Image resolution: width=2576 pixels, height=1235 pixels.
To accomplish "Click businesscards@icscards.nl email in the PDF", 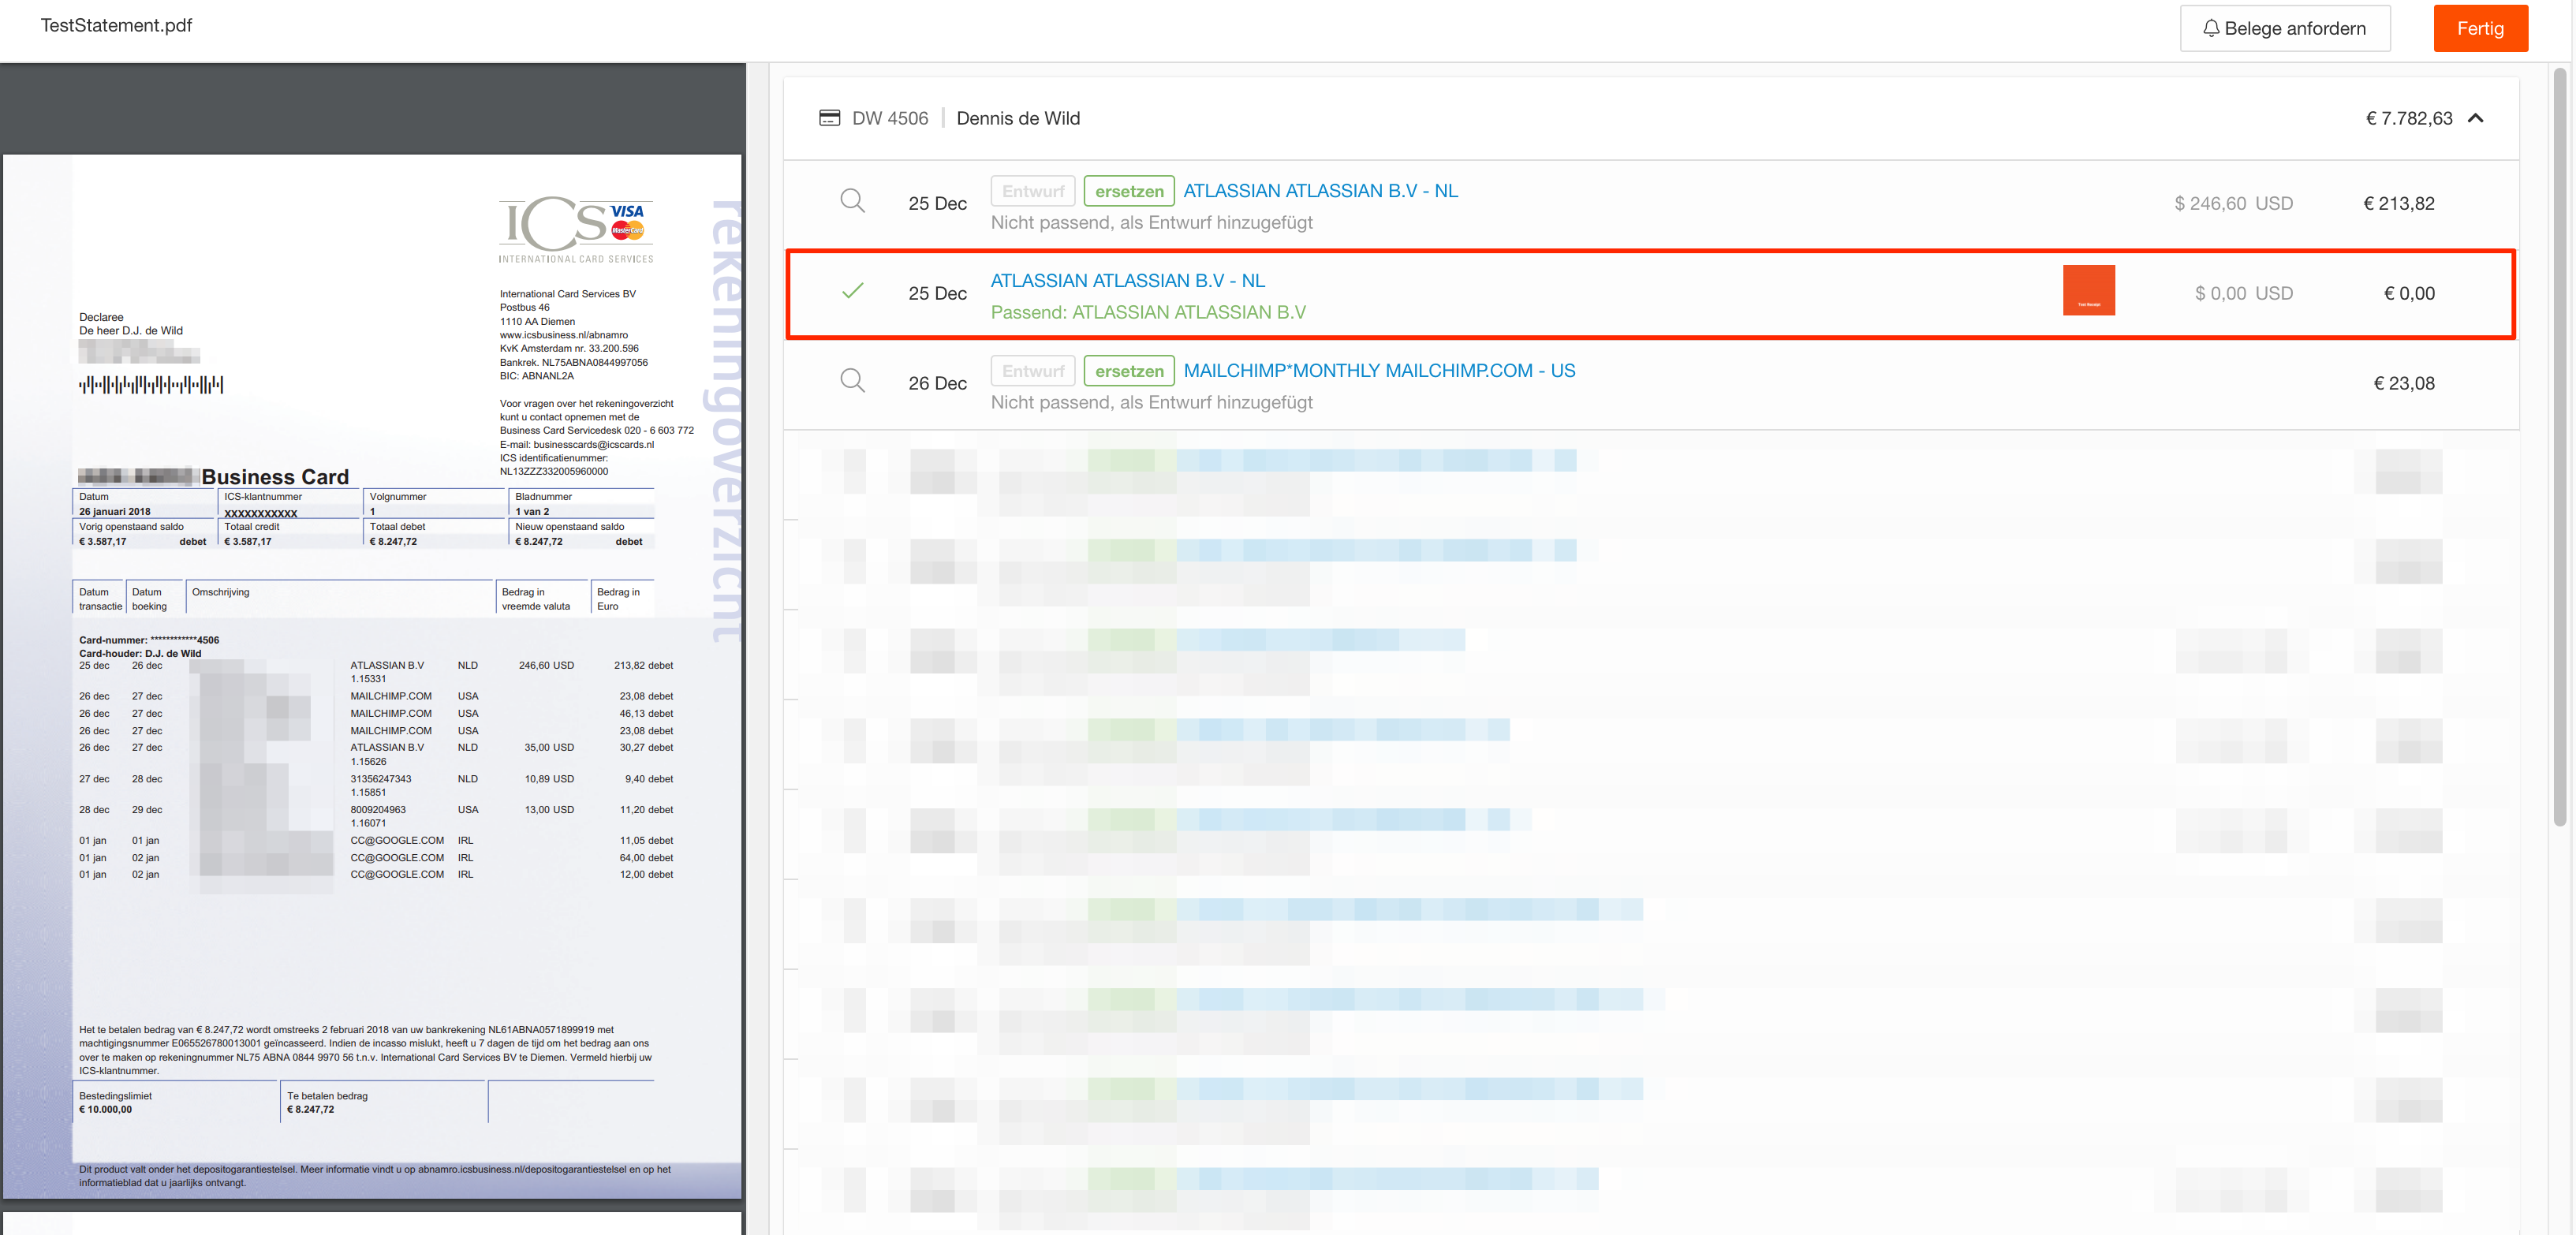I will click(x=593, y=444).
